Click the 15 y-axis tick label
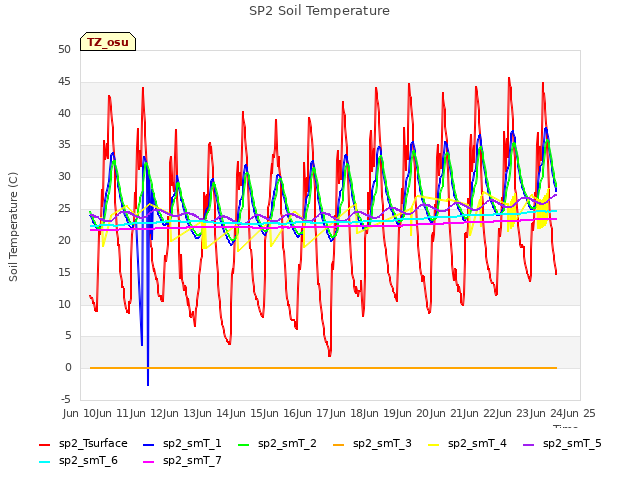 [x=64, y=272]
